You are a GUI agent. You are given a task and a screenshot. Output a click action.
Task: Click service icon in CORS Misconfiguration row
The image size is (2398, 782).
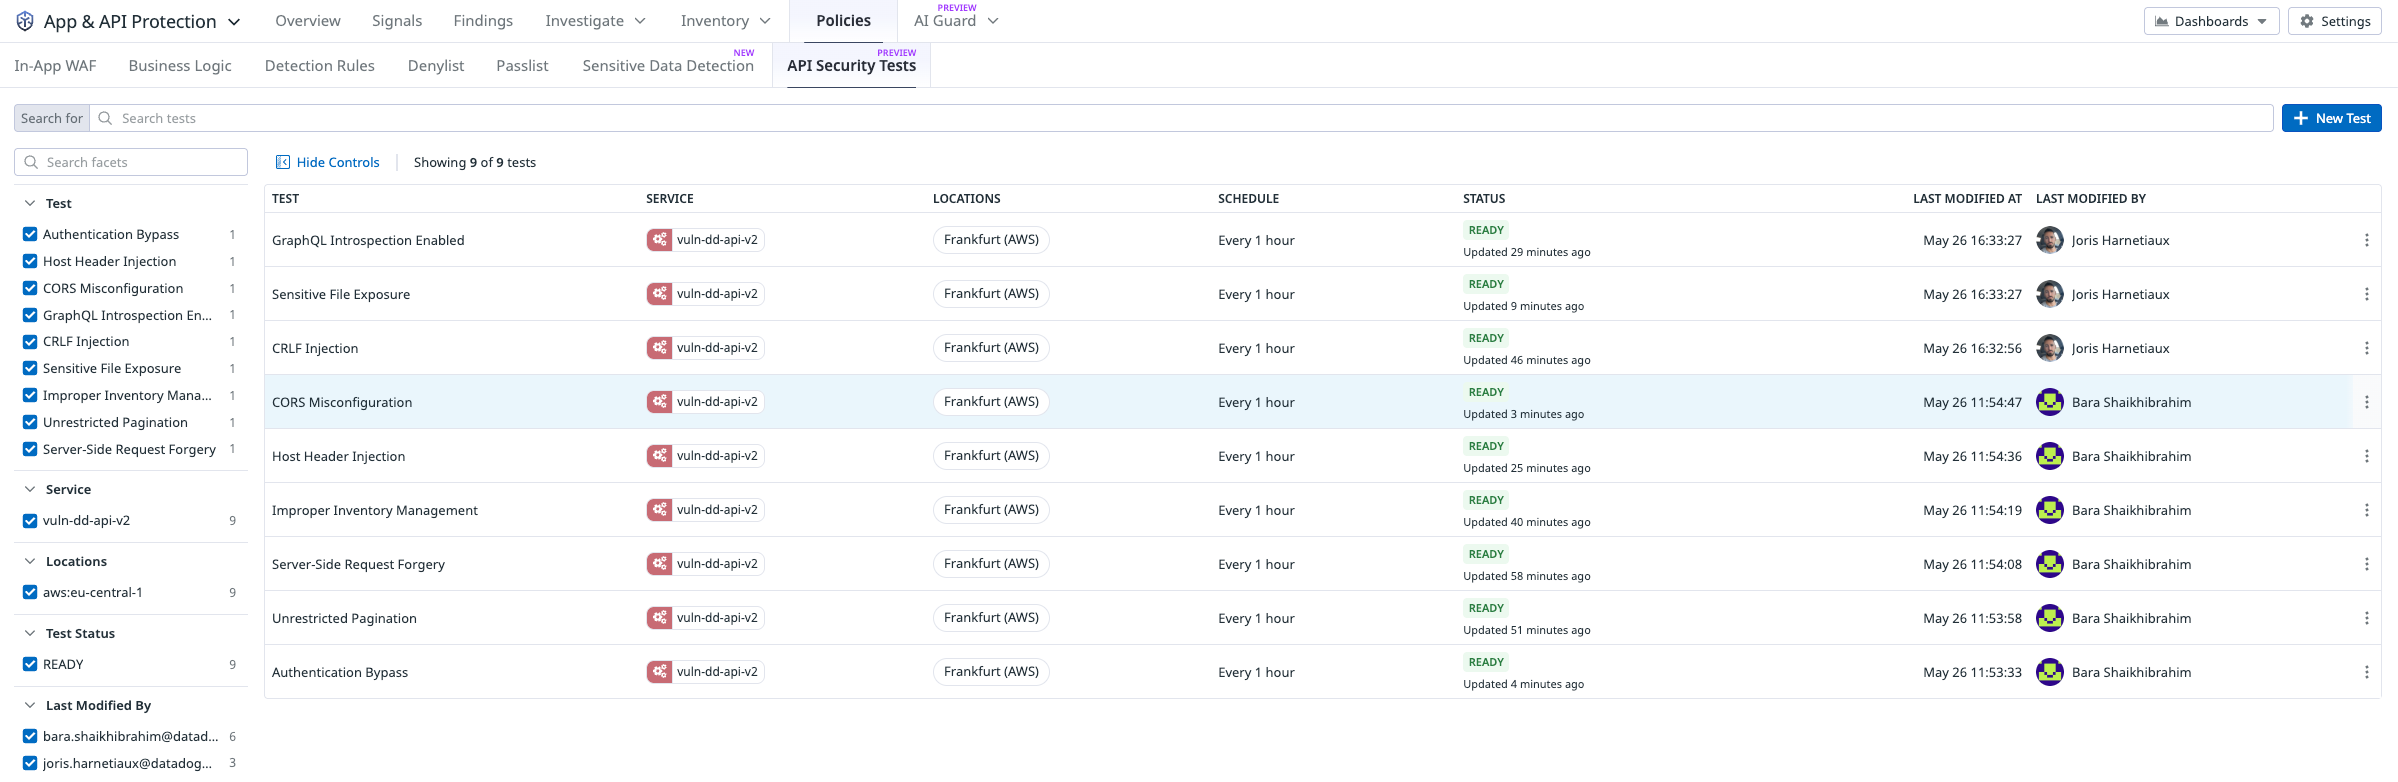pos(659,402)
